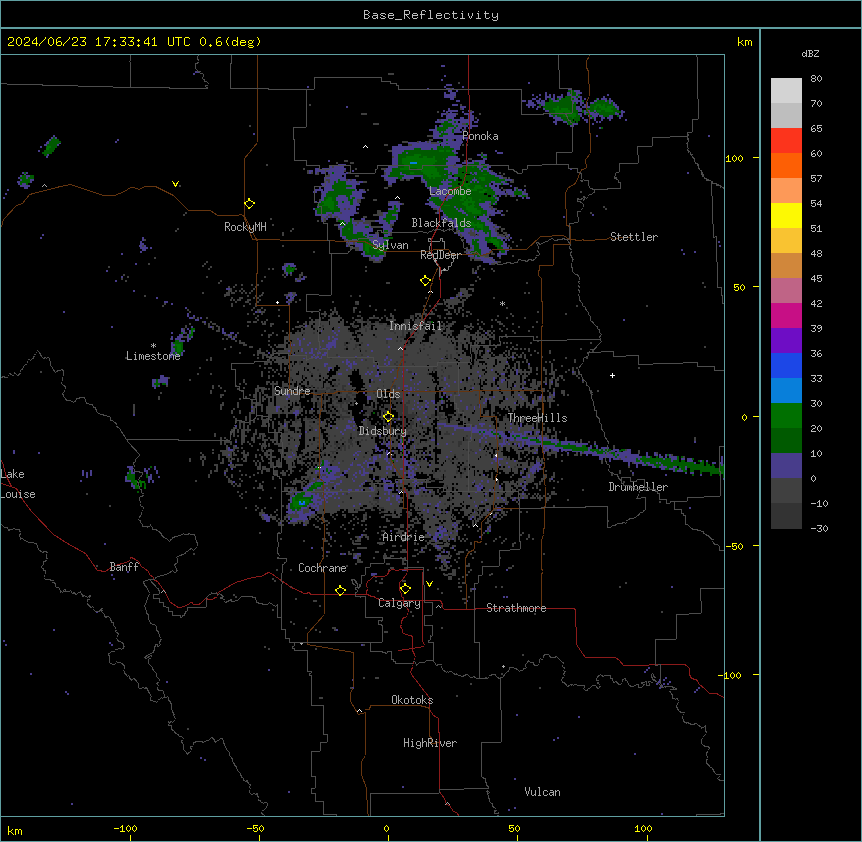Click the RockyMH label
This screenshot has width=862, height=842.
tap(245, 227)
